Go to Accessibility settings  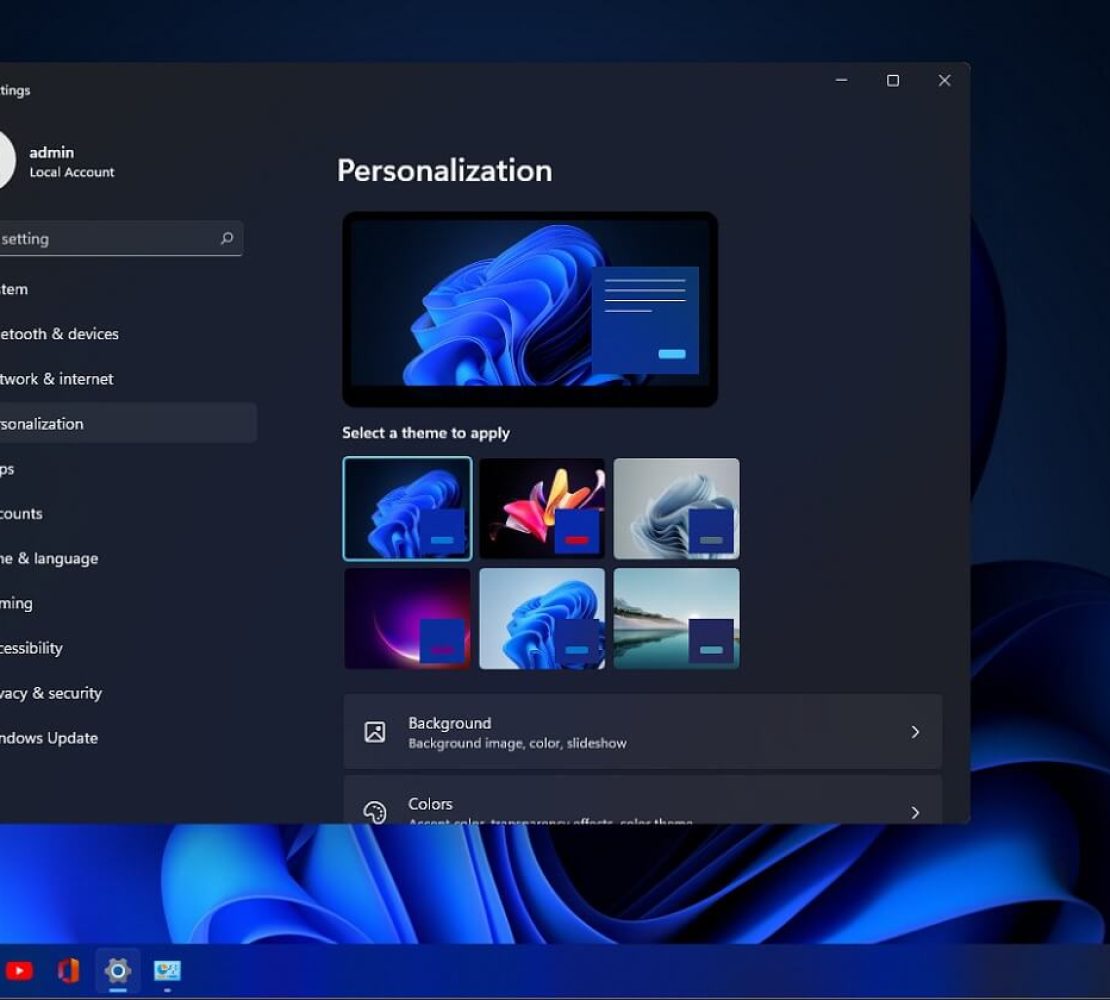(31, 648)
